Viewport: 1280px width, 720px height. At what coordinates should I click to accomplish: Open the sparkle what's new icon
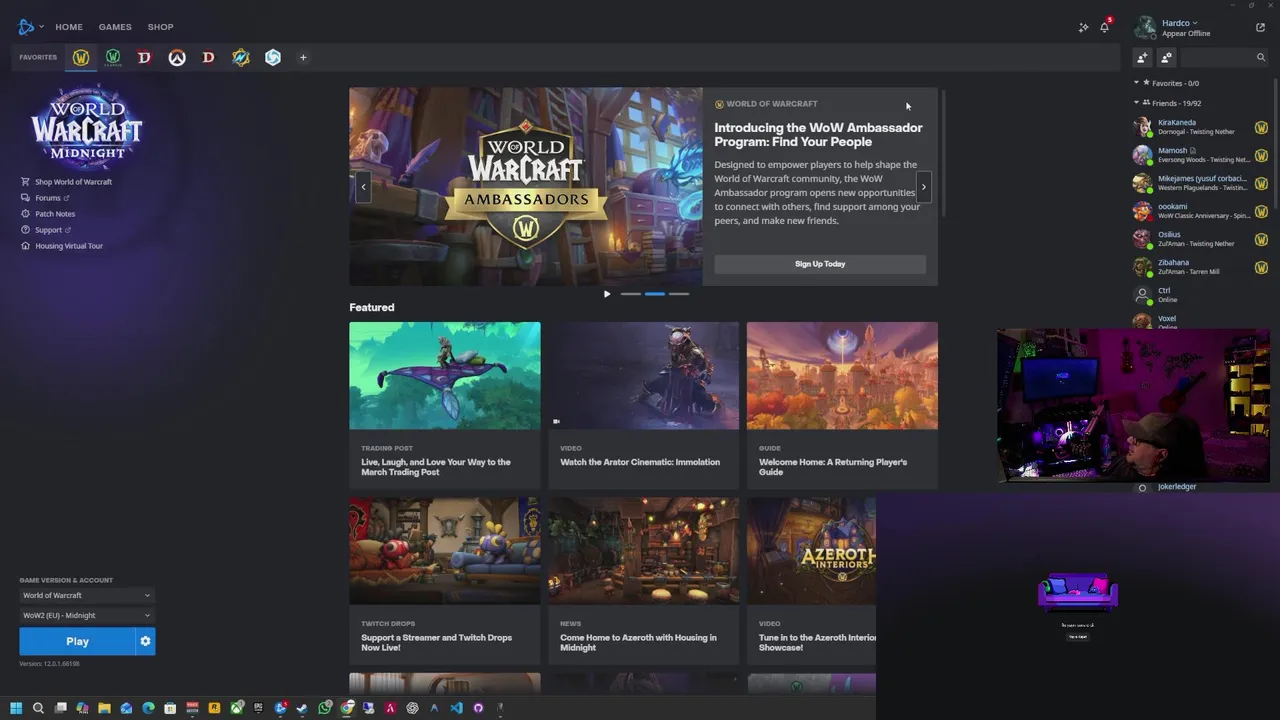(1083, 27)
